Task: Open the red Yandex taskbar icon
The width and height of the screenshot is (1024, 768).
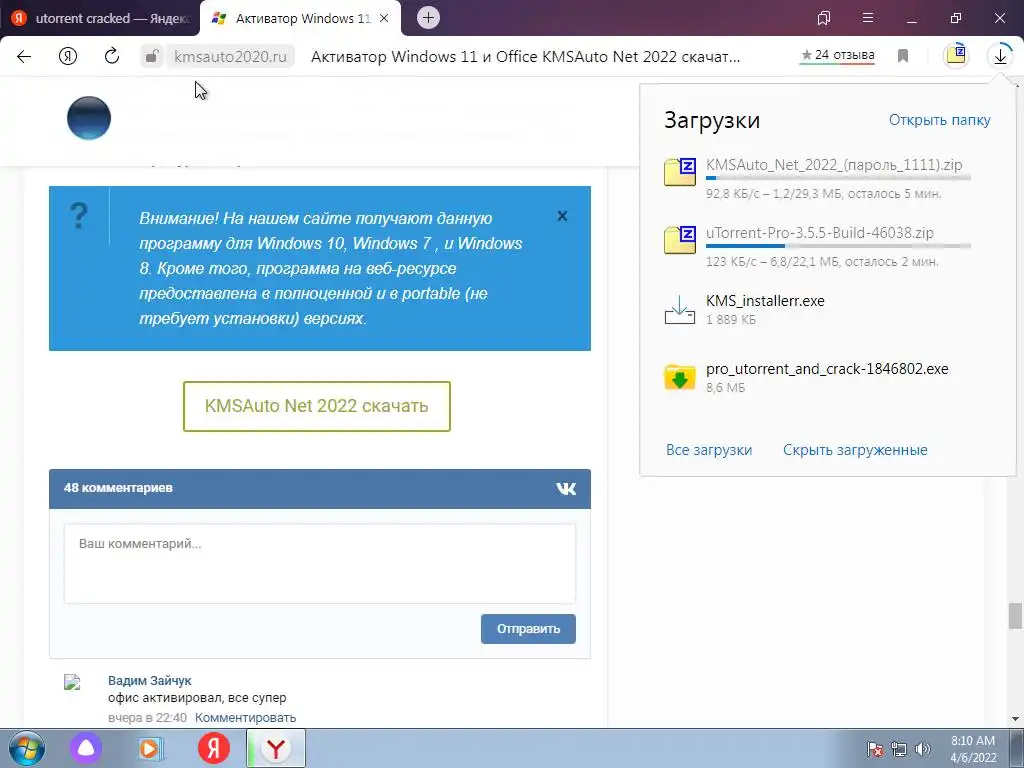Action: pyautogui.click(x=214, y=748)
